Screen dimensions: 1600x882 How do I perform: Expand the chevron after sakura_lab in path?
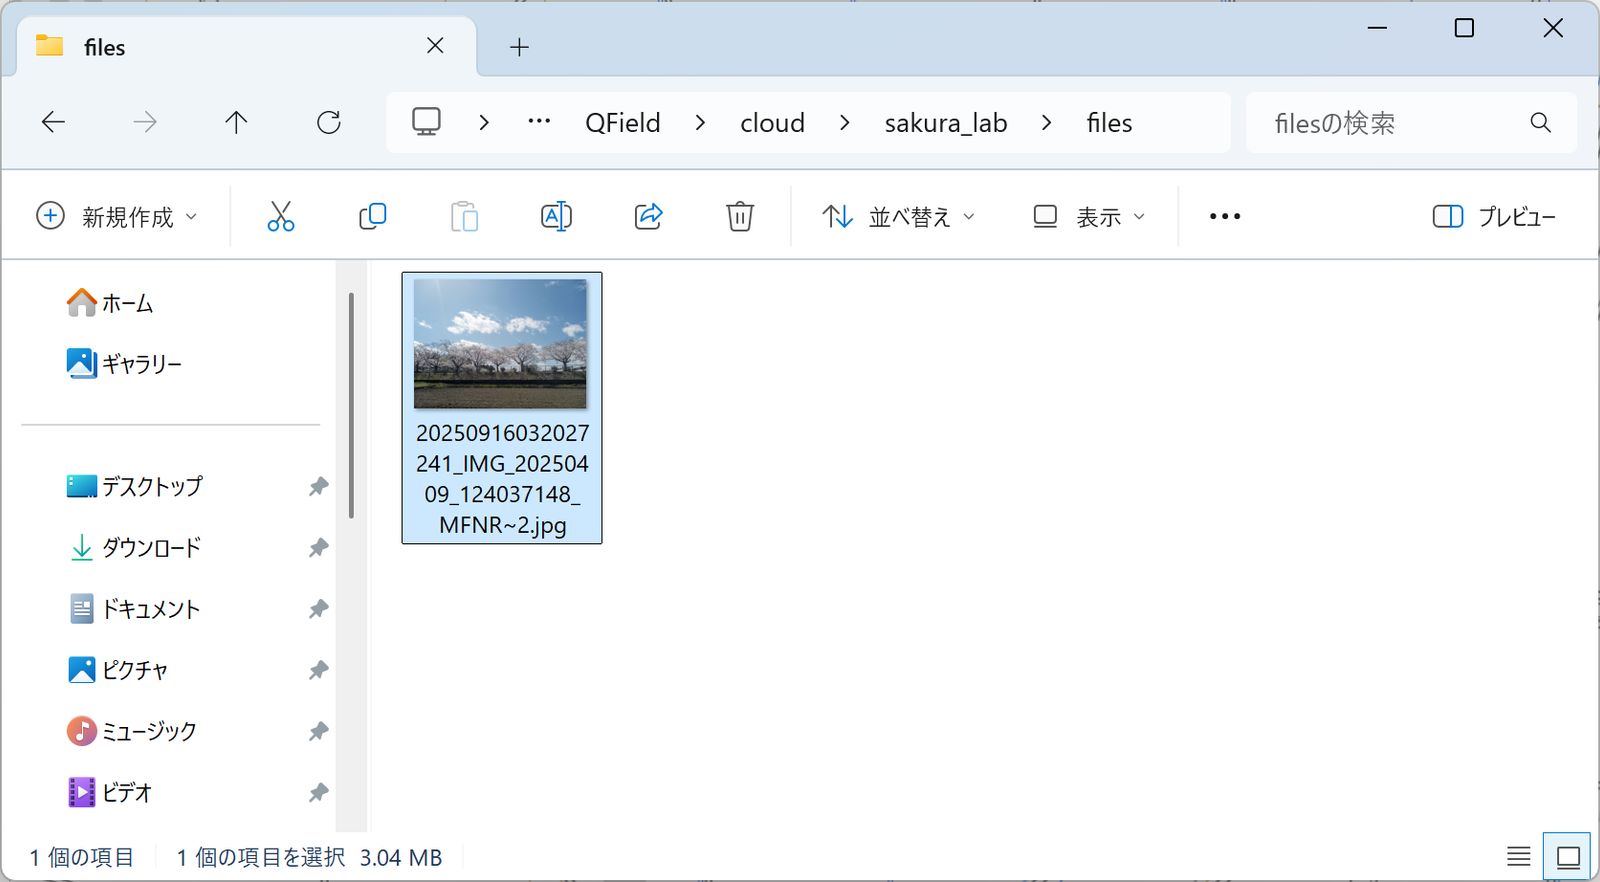point(1047,122)
